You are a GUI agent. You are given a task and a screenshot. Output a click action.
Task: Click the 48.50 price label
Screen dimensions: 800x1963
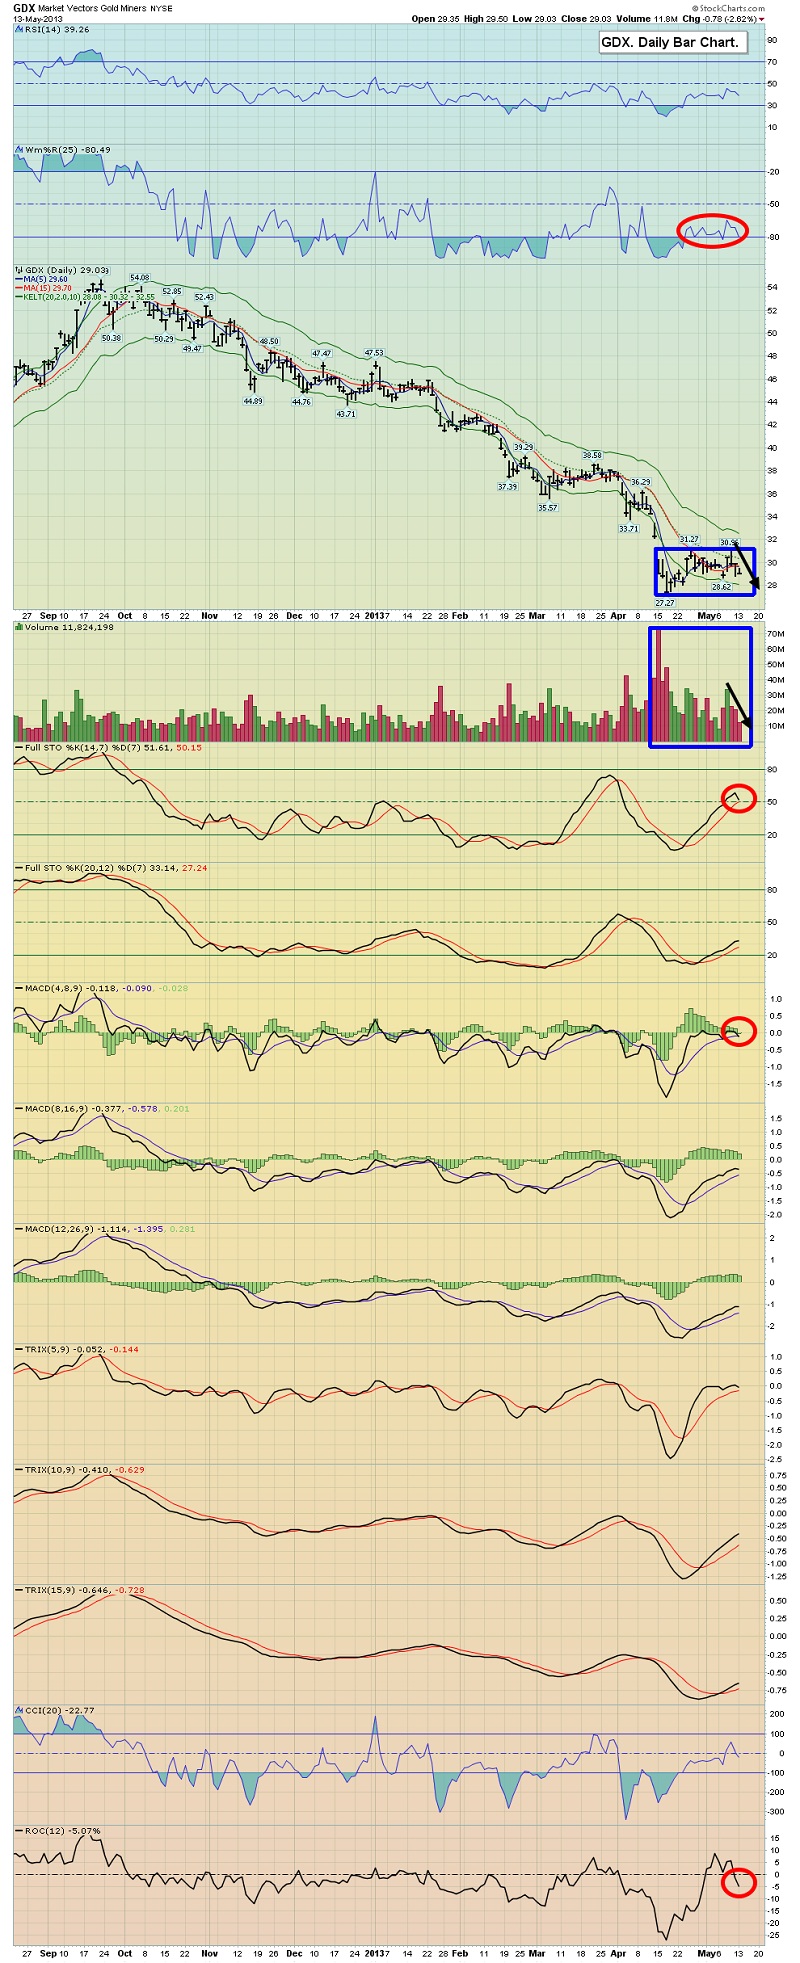(x=269, y=341)
